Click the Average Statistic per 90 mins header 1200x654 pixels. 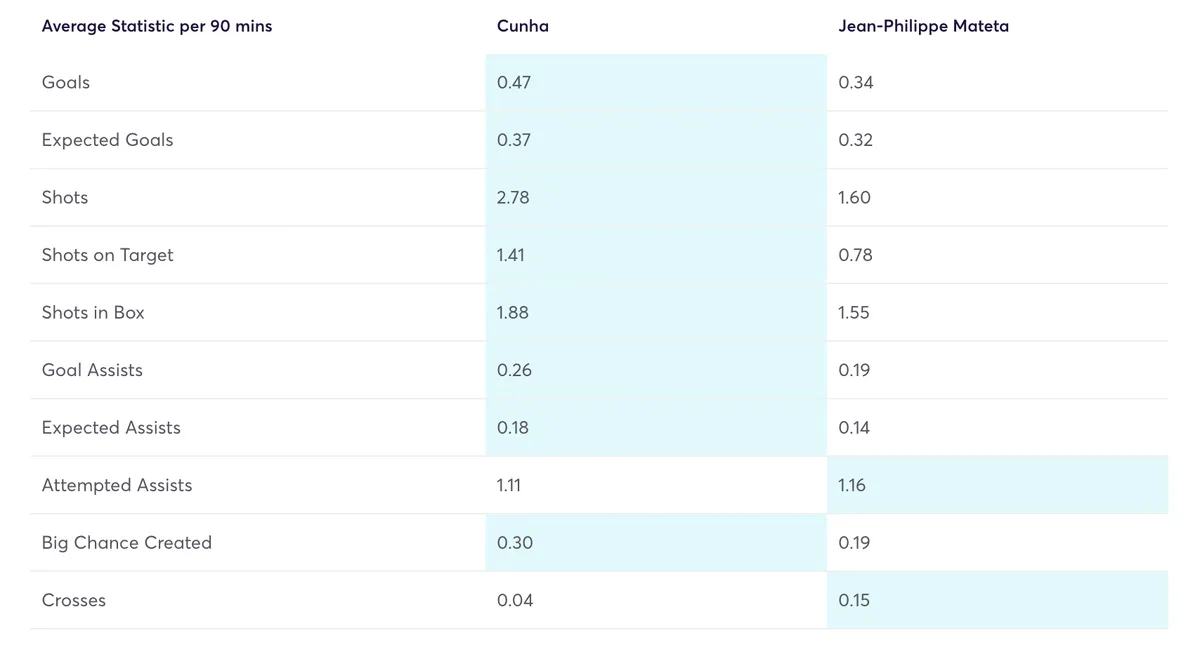[x=157, y=26]
